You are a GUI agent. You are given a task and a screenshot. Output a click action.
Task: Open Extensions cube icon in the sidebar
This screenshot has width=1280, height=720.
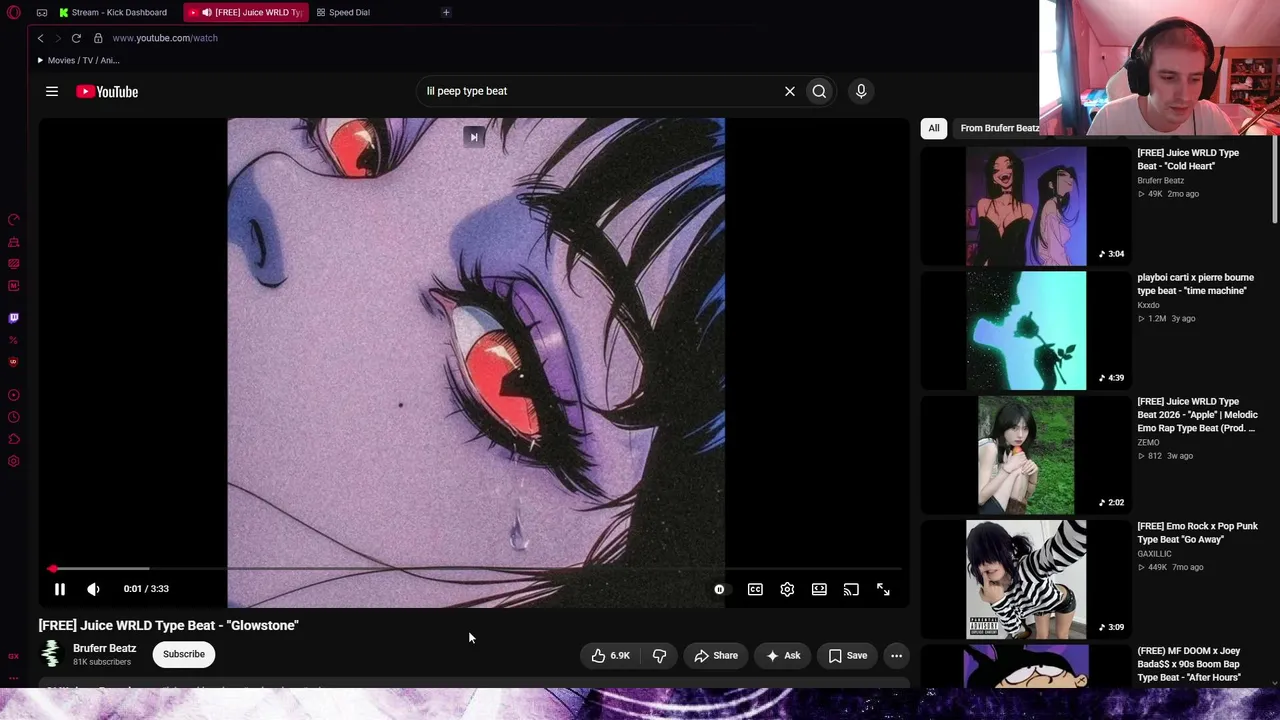pos(14,439)
